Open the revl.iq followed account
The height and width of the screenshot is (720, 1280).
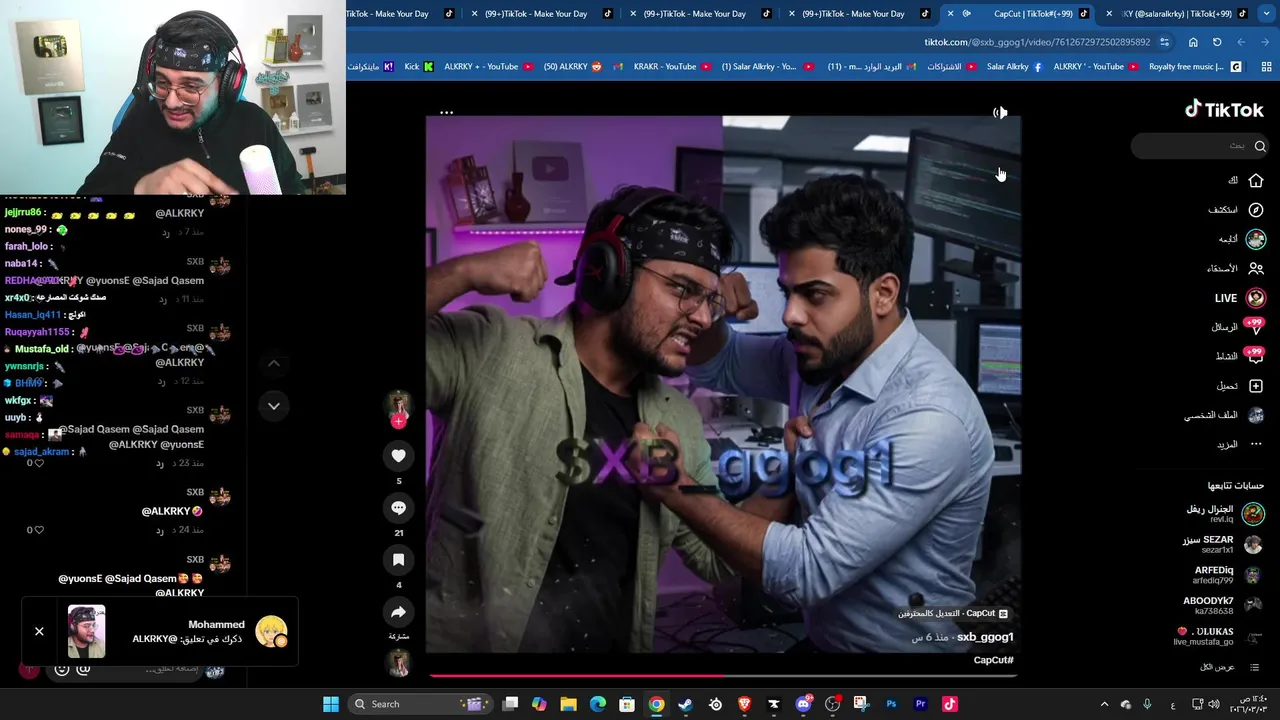pyautogui.click(x=1224, y=514)
